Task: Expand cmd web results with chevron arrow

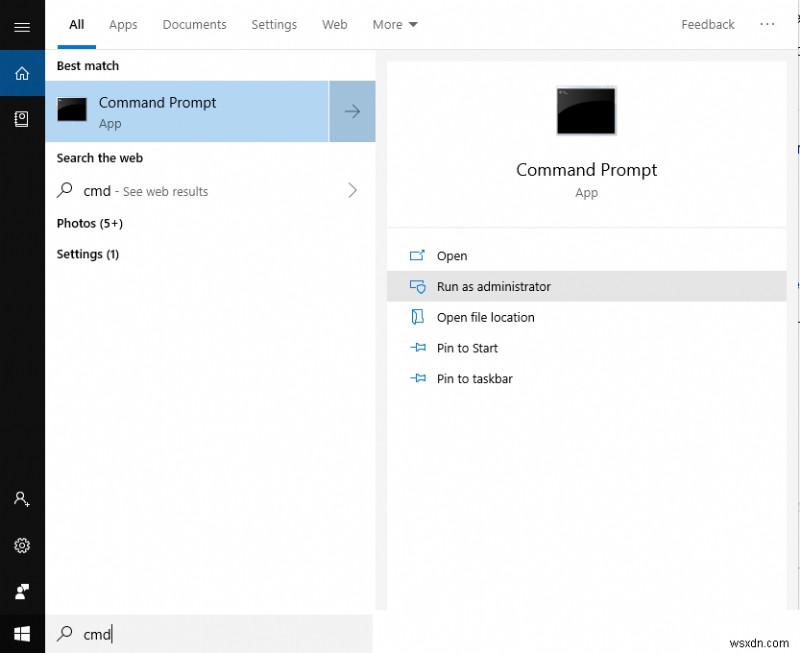Action: [352, 190]
